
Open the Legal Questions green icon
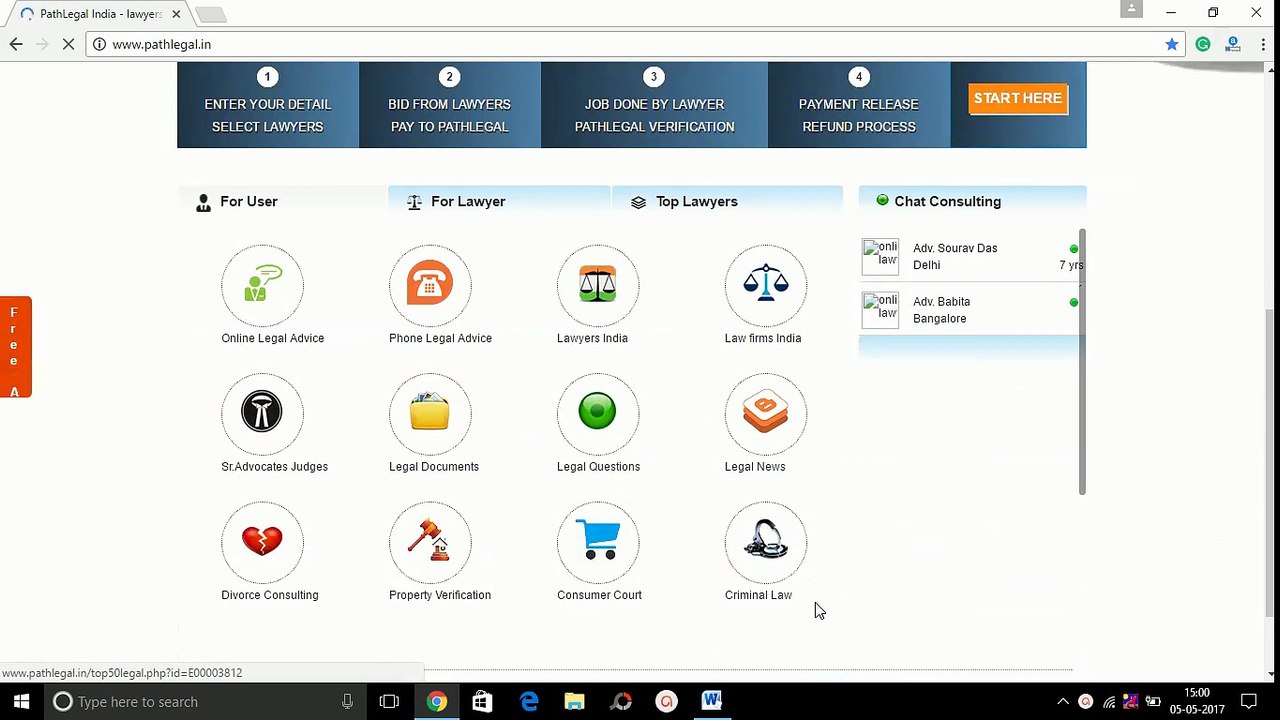pos(598,414)
